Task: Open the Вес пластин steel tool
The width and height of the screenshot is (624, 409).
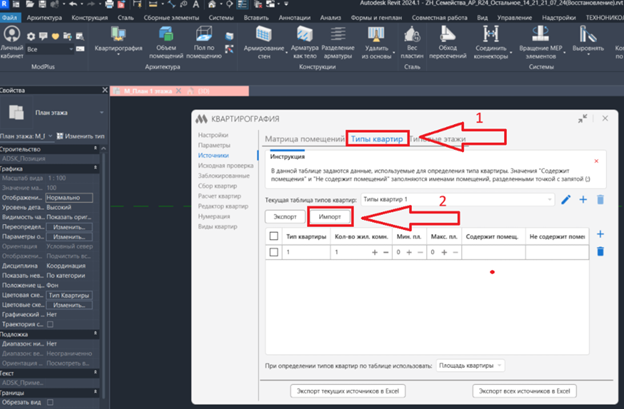Action: point(412,42)
